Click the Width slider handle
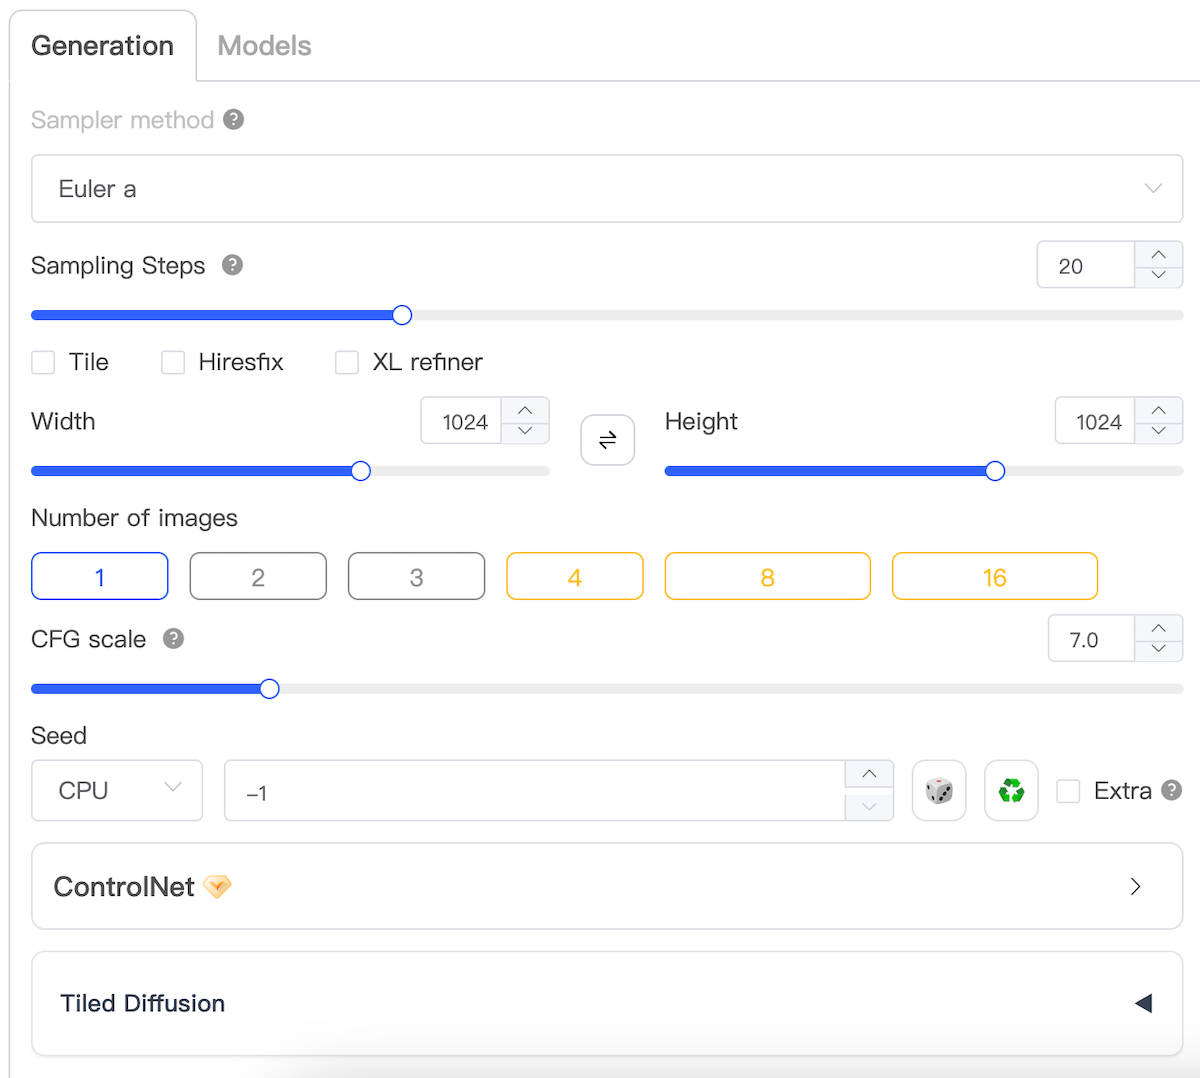 pyautogui.click(x=360, y=470)
